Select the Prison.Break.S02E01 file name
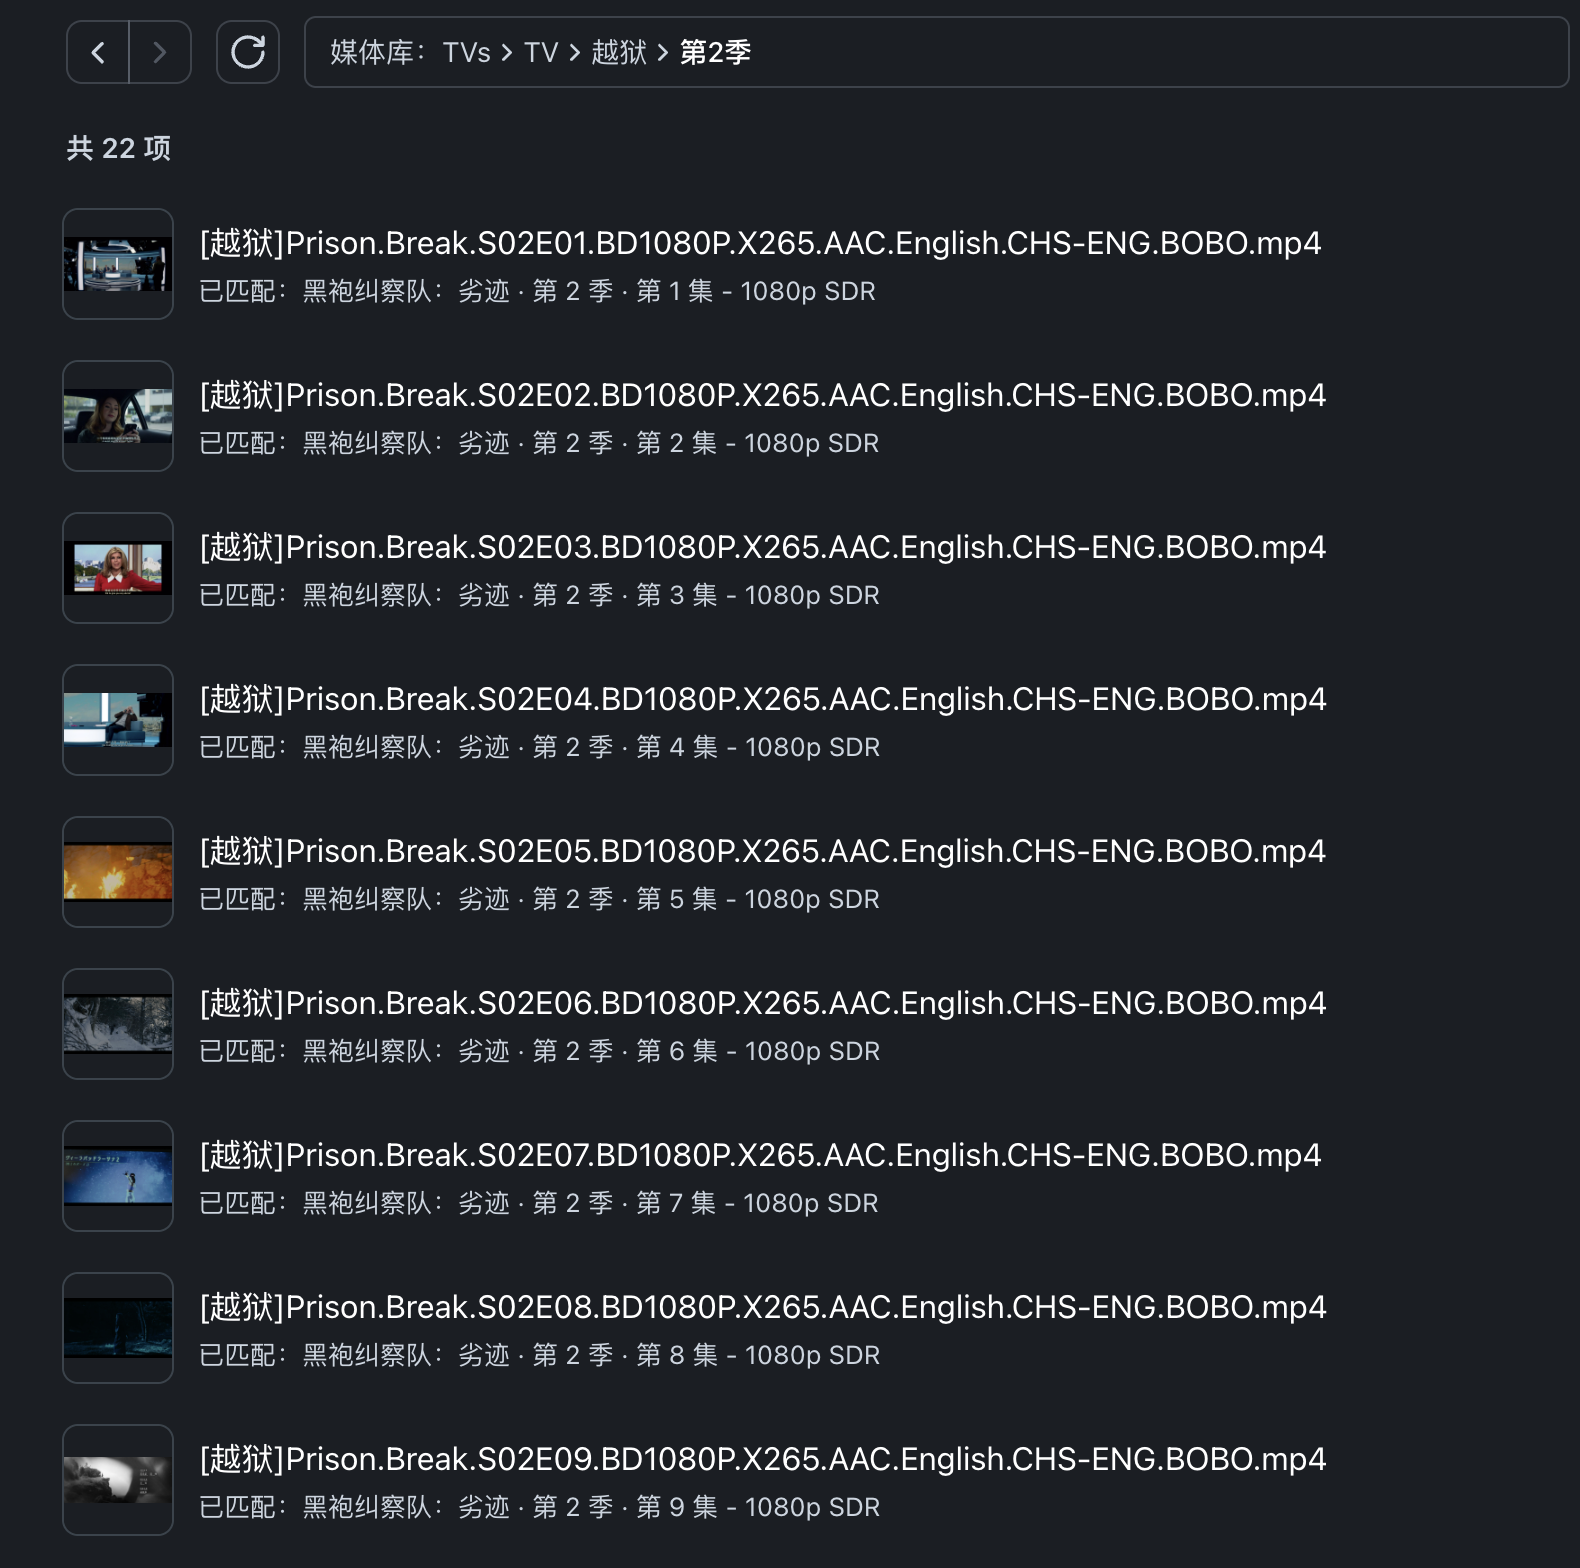The height and width of the screenshot is (1568, 1580). tap(760, 243)
